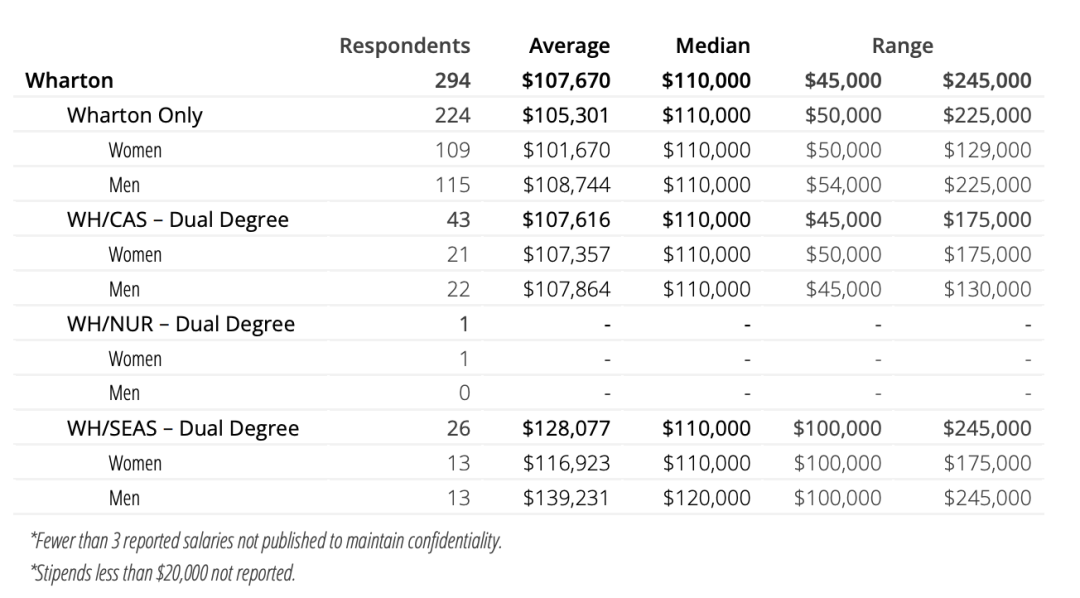
Task: Click the $139,231 average salary cell
Action: click(x=565, y=498)
